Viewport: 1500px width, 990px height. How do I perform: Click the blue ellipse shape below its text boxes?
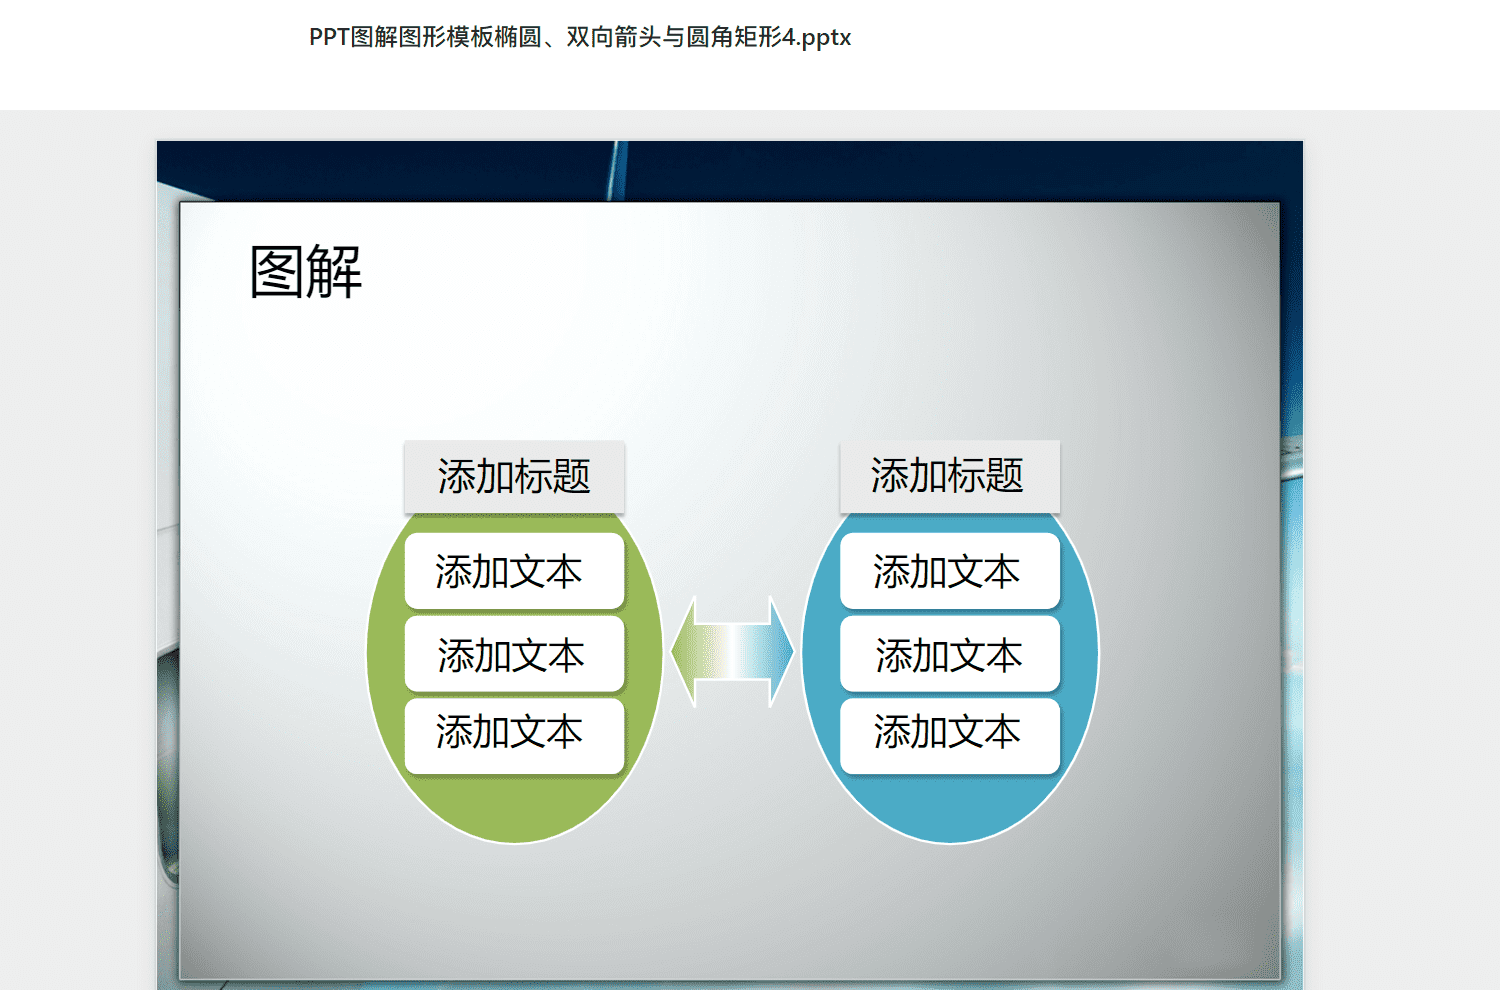point(949,808)
